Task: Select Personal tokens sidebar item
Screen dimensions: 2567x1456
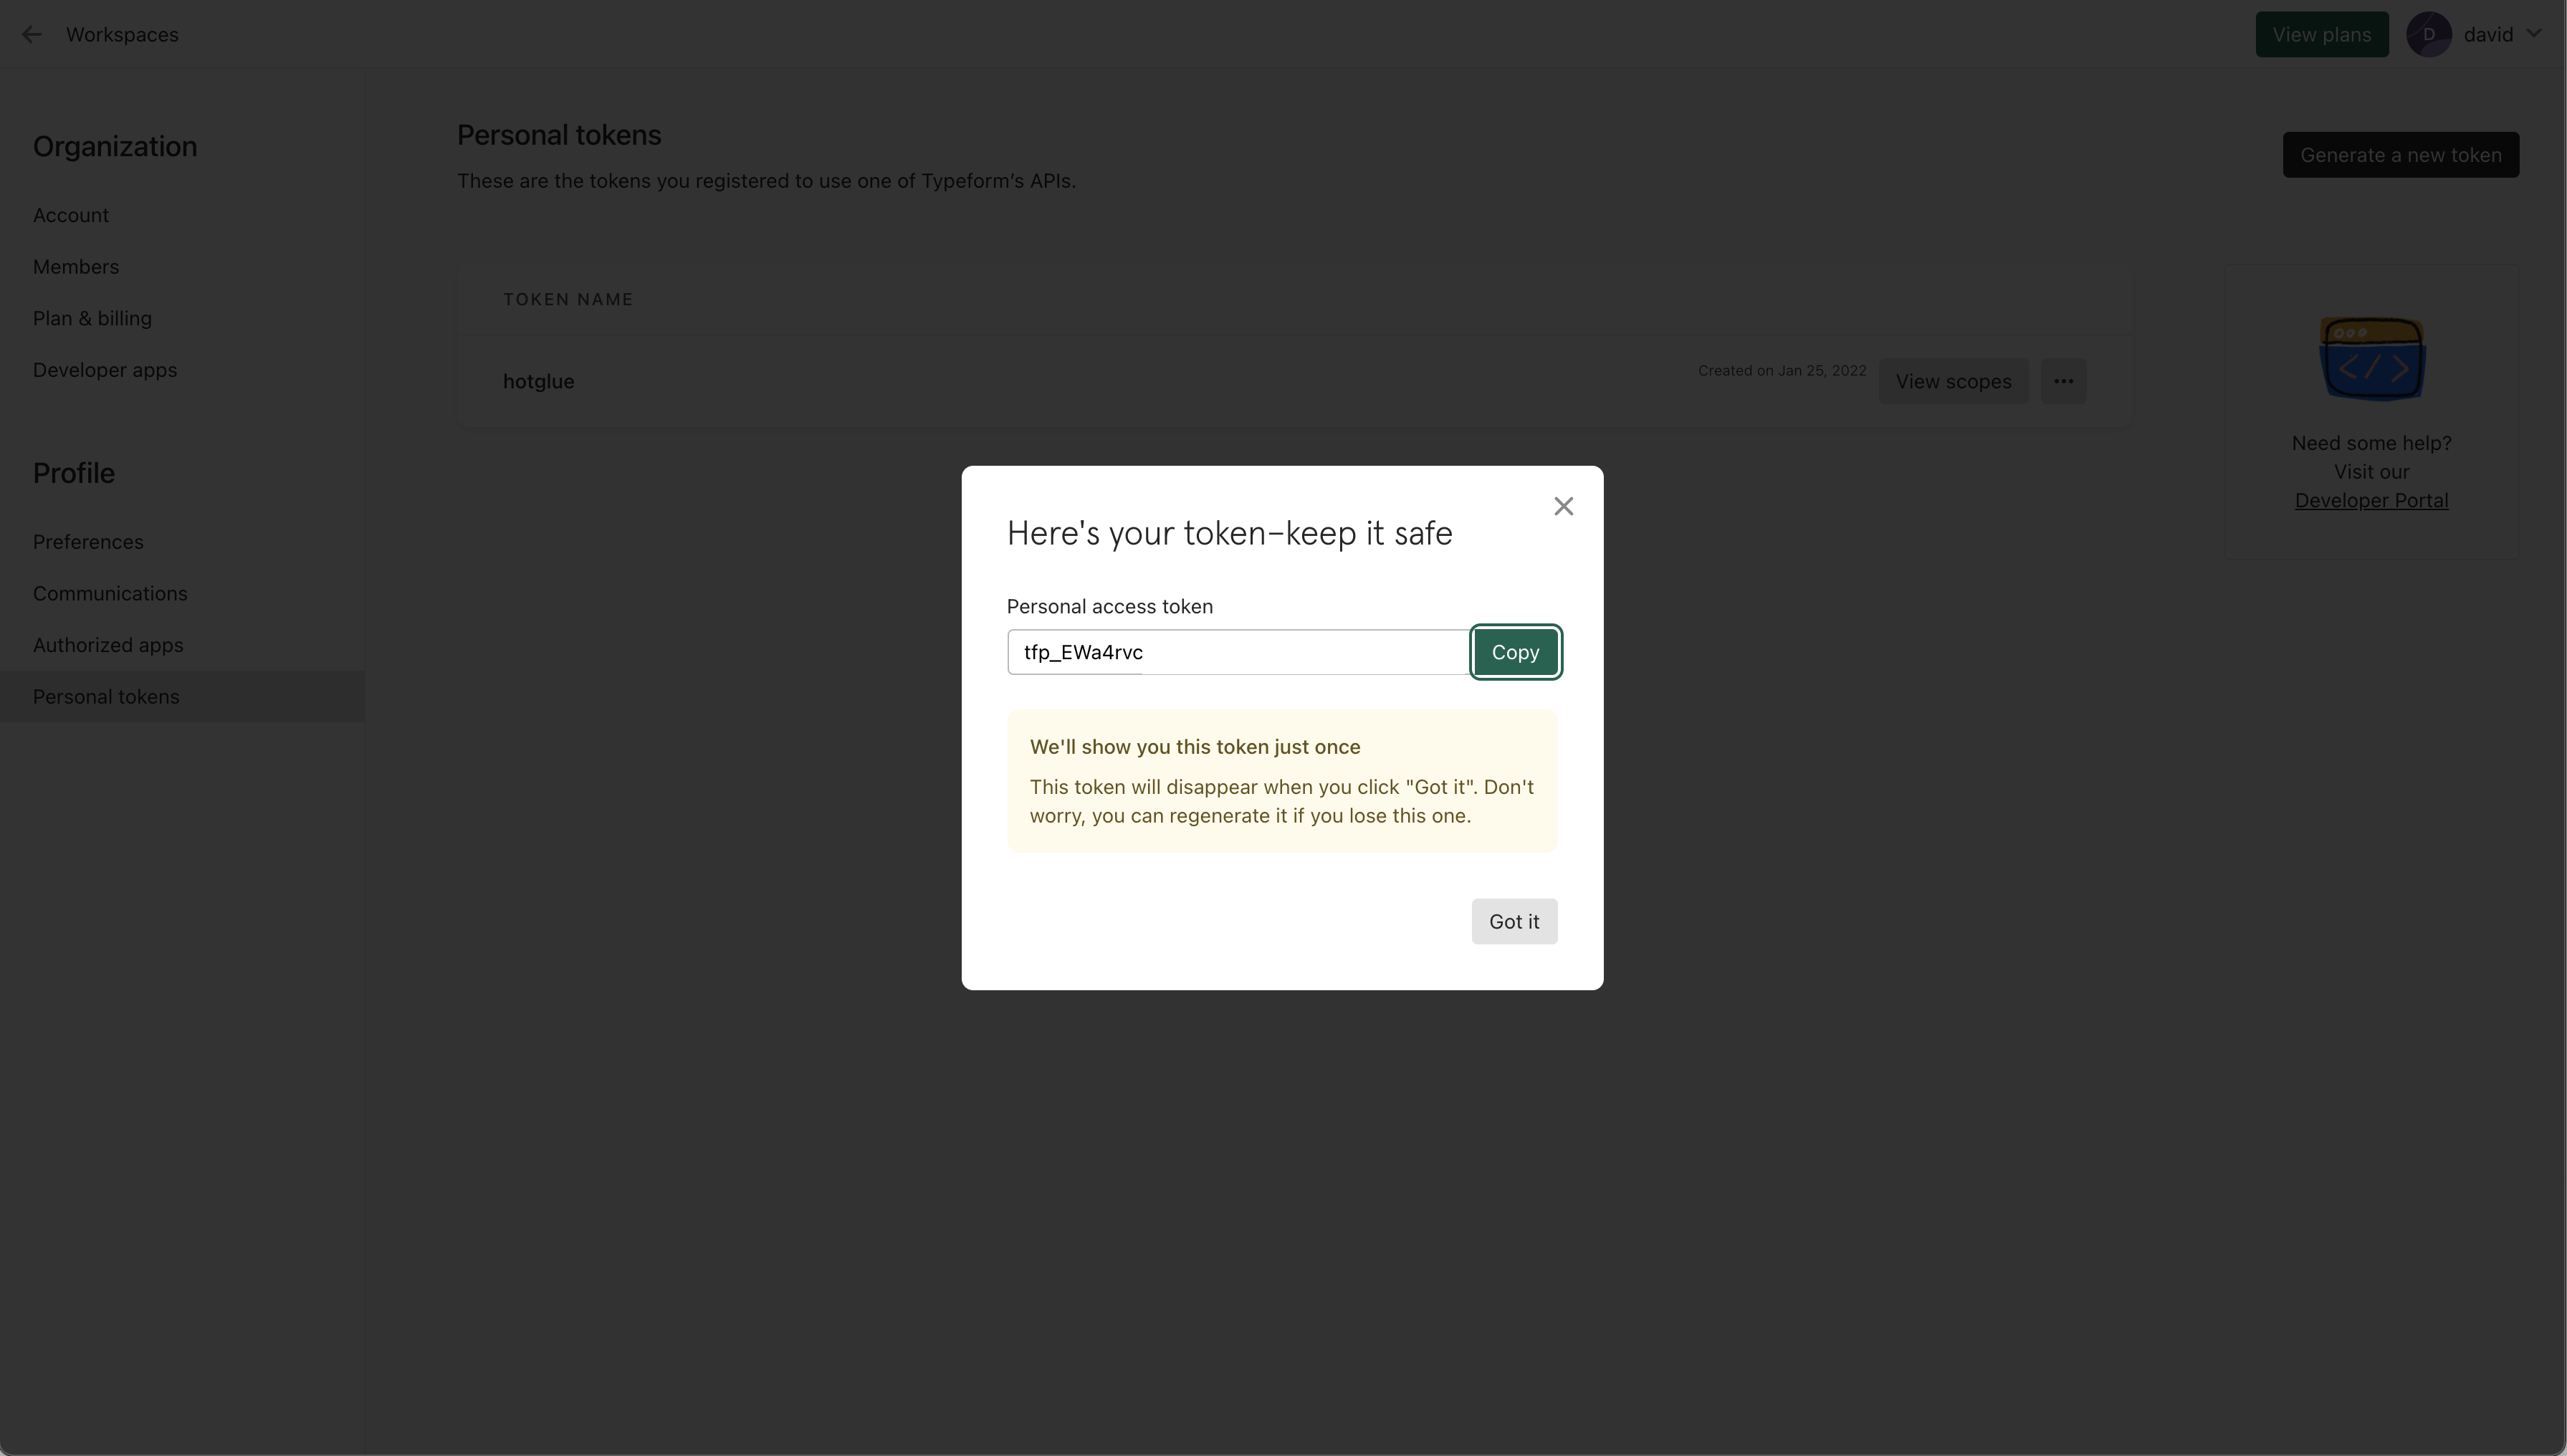Action: click(106, 697)
